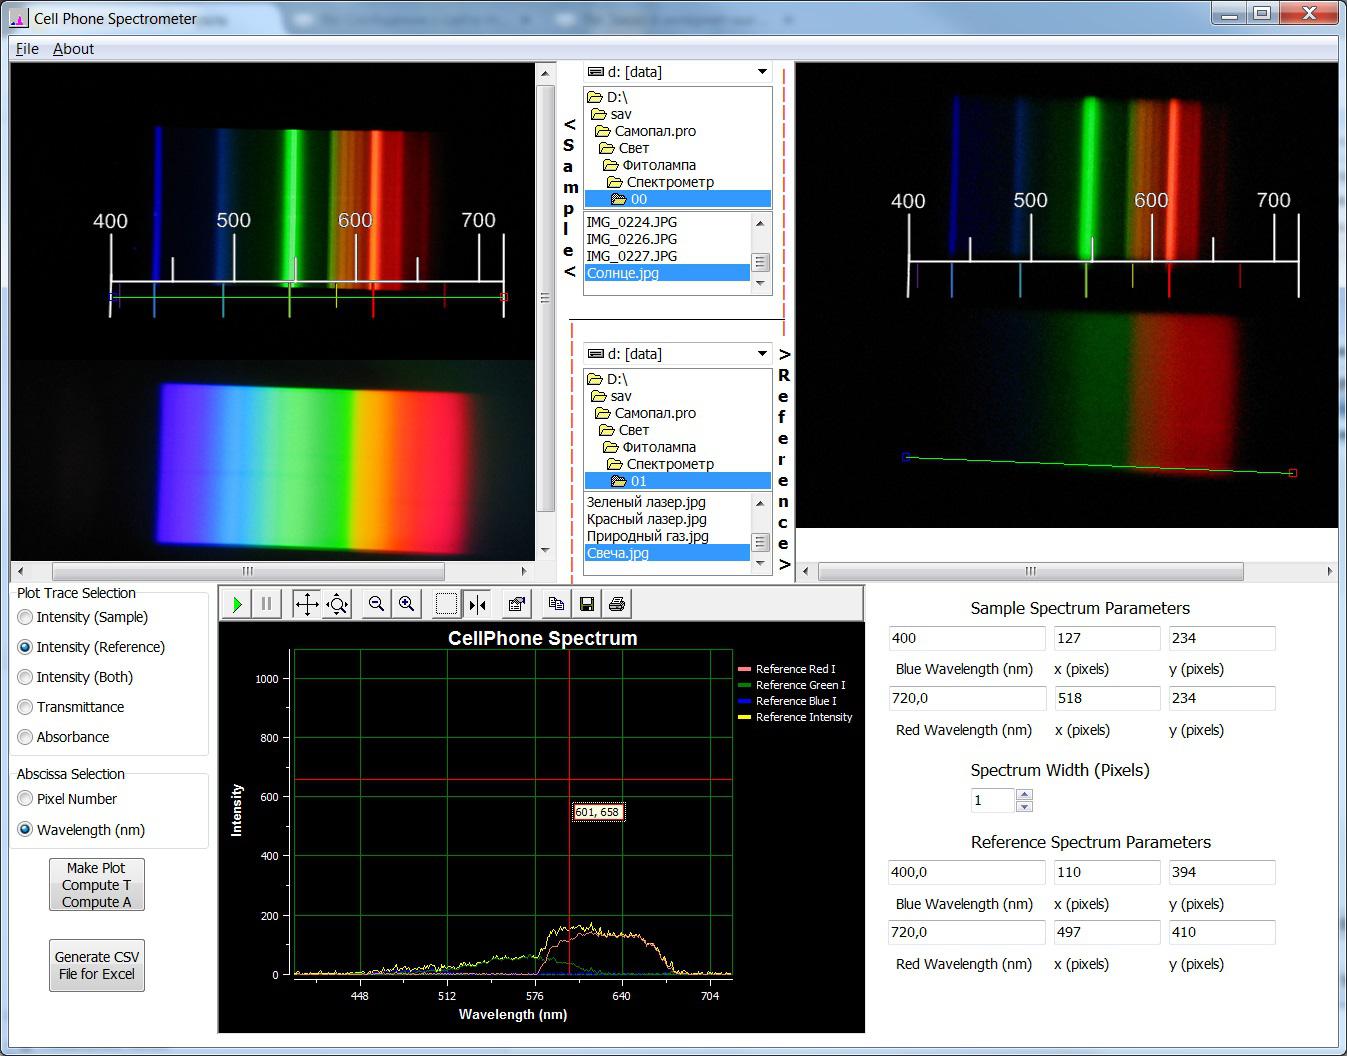Save the plot with floppy disk icon
The width and height of the screenshot is (1347, 1056).
point(587,604)
